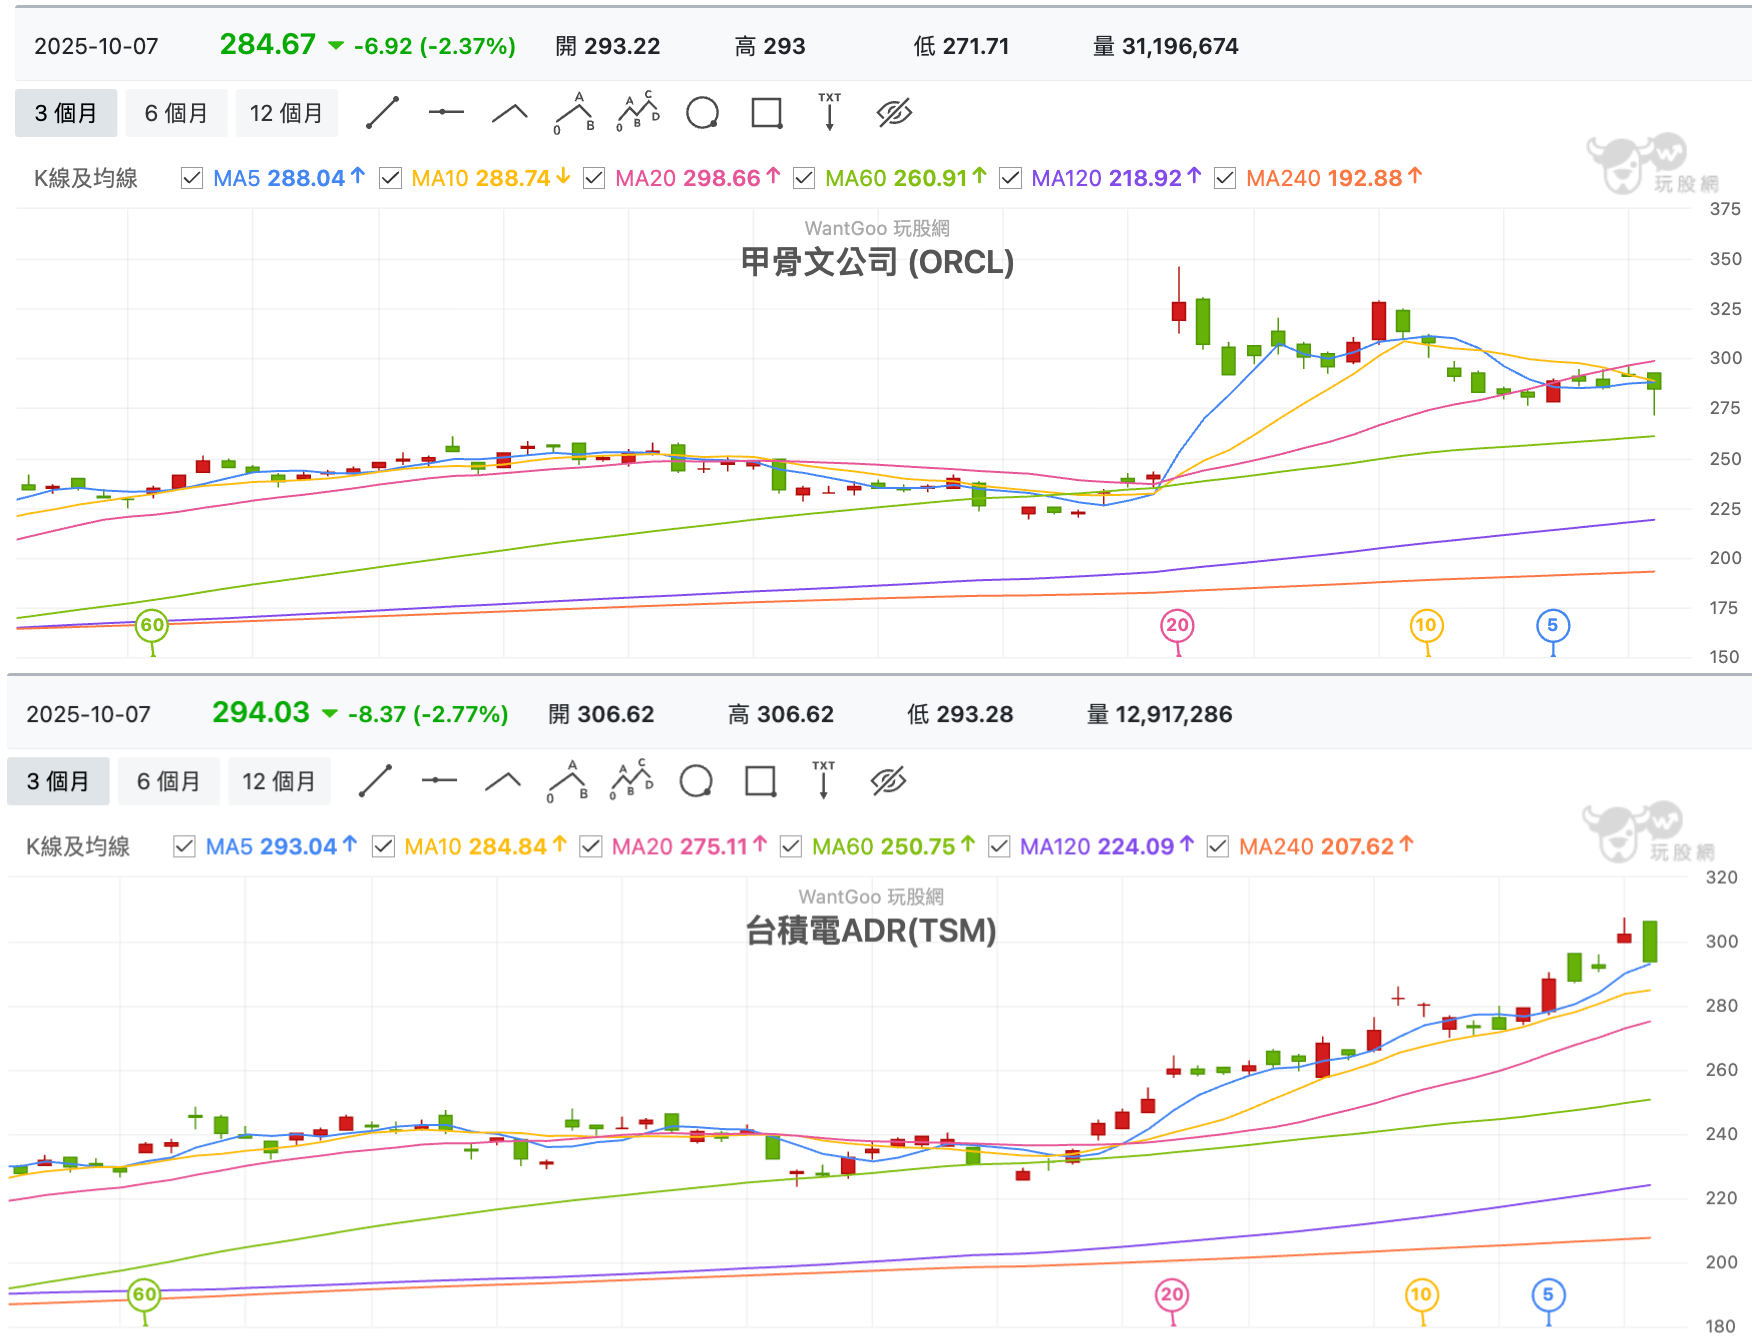Image resolution: width=1752 pixels, height=1339 pixels.
Task: Switch ORCL chart to 12 個月 range
Action: coord(287,113)
